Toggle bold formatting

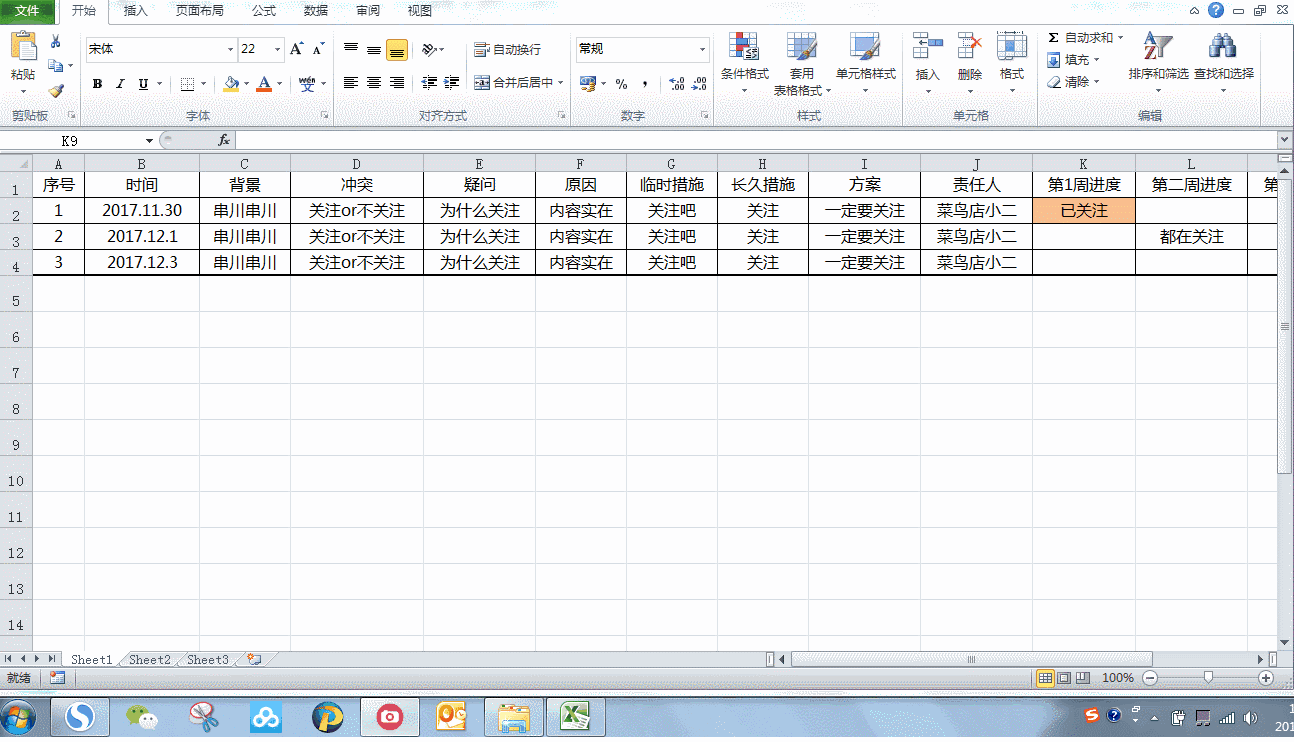[96, 84]
